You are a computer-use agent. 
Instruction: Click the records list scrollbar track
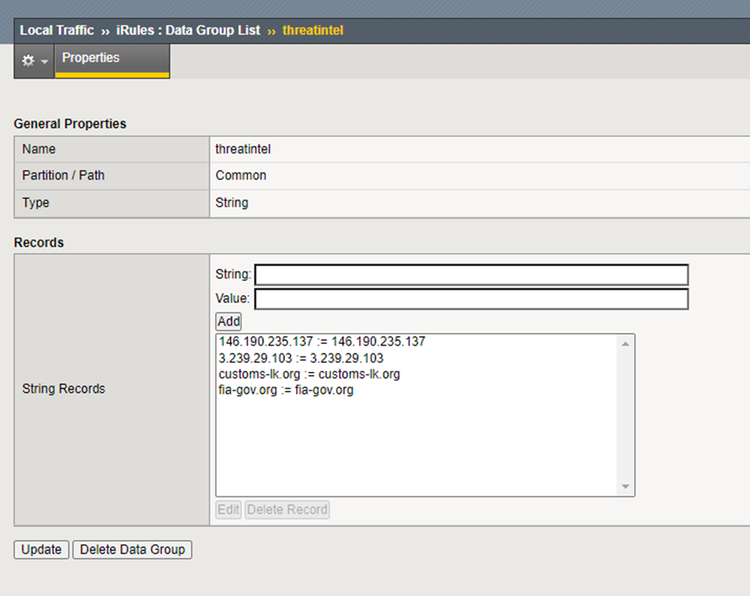pos(626,415)
